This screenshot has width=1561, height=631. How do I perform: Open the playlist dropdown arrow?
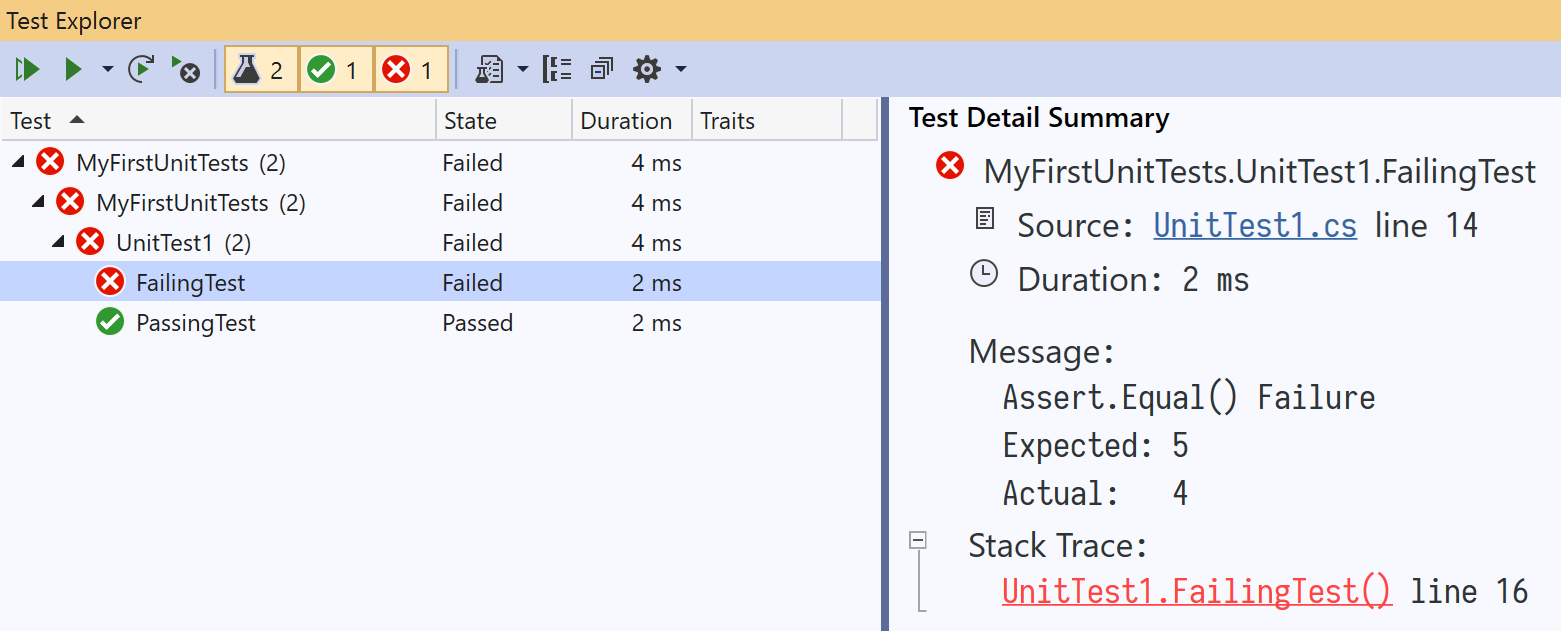pyautogui.click(x=523, y=70)
